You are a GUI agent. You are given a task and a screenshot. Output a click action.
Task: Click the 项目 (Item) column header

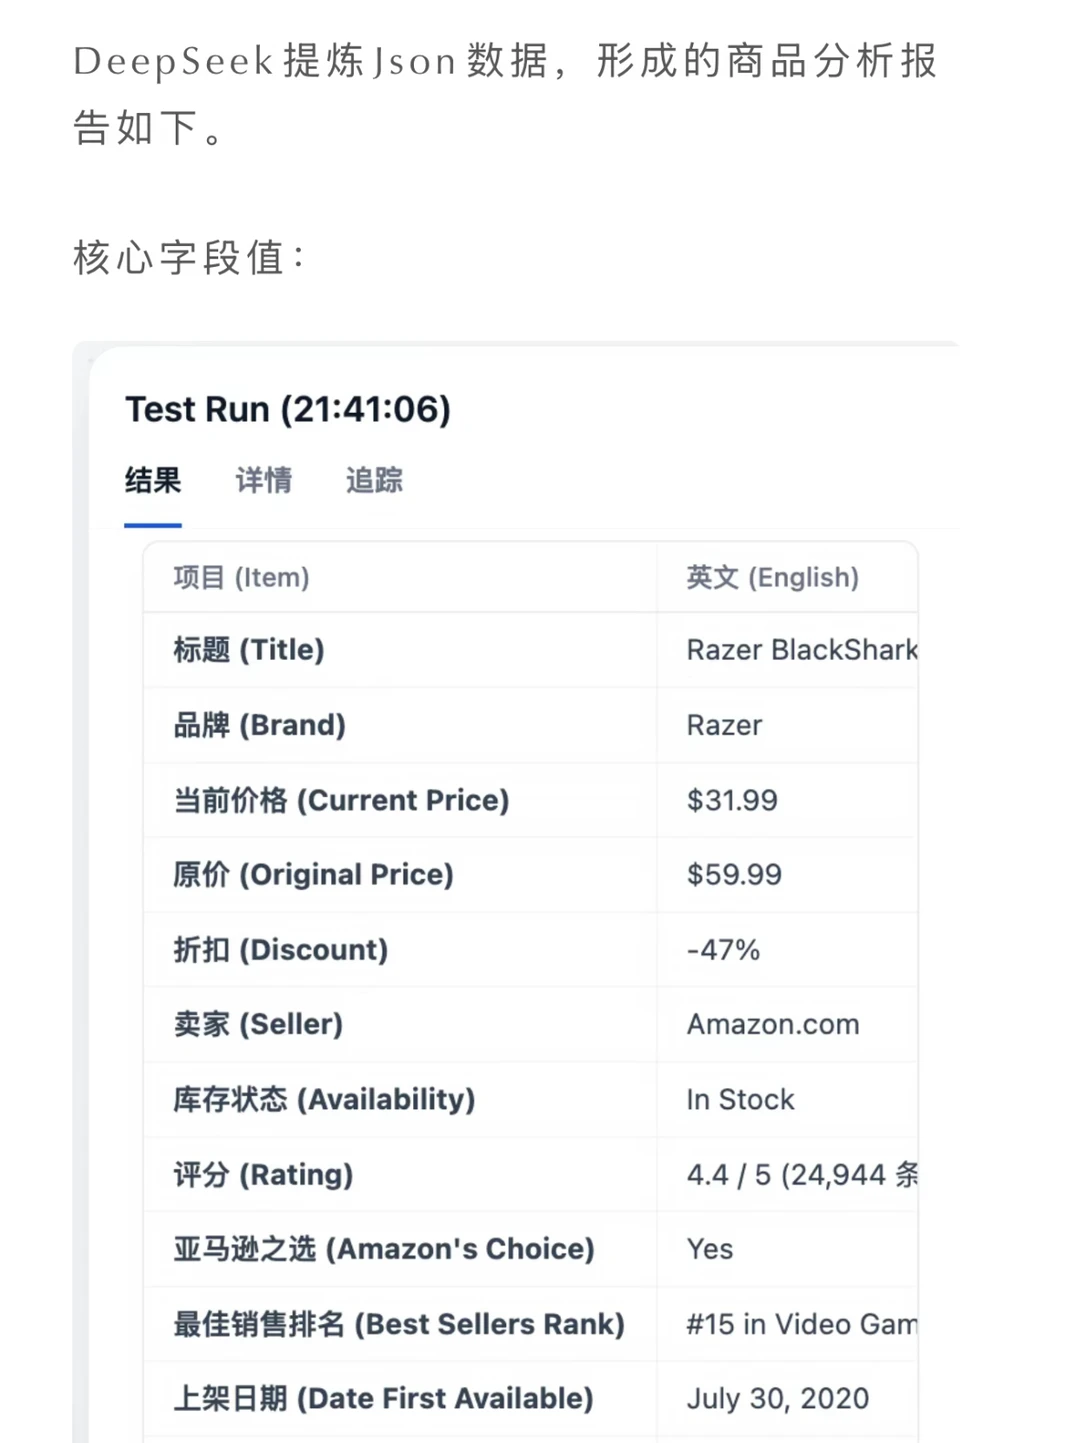241,577
